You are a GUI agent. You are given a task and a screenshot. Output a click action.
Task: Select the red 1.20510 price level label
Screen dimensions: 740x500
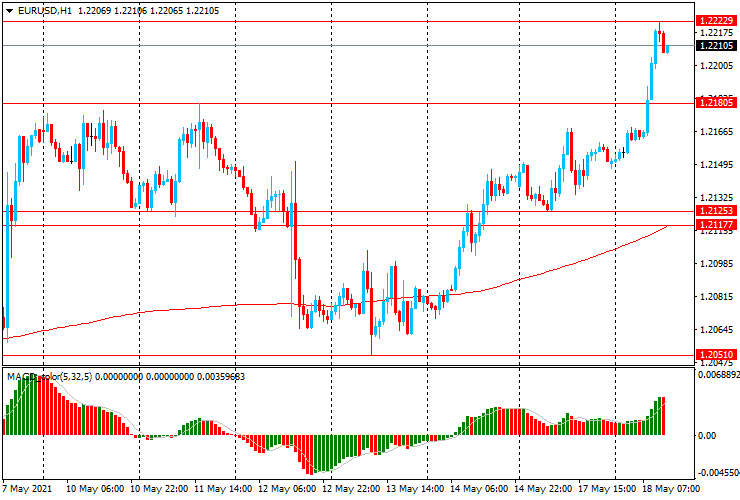coord(716,355)
